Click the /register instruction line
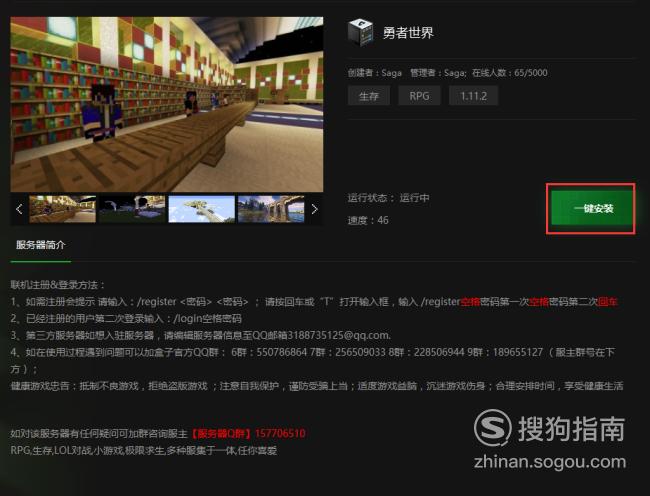Screen dimensions: 650x496 pyautogui.click(x=314, y=302)
